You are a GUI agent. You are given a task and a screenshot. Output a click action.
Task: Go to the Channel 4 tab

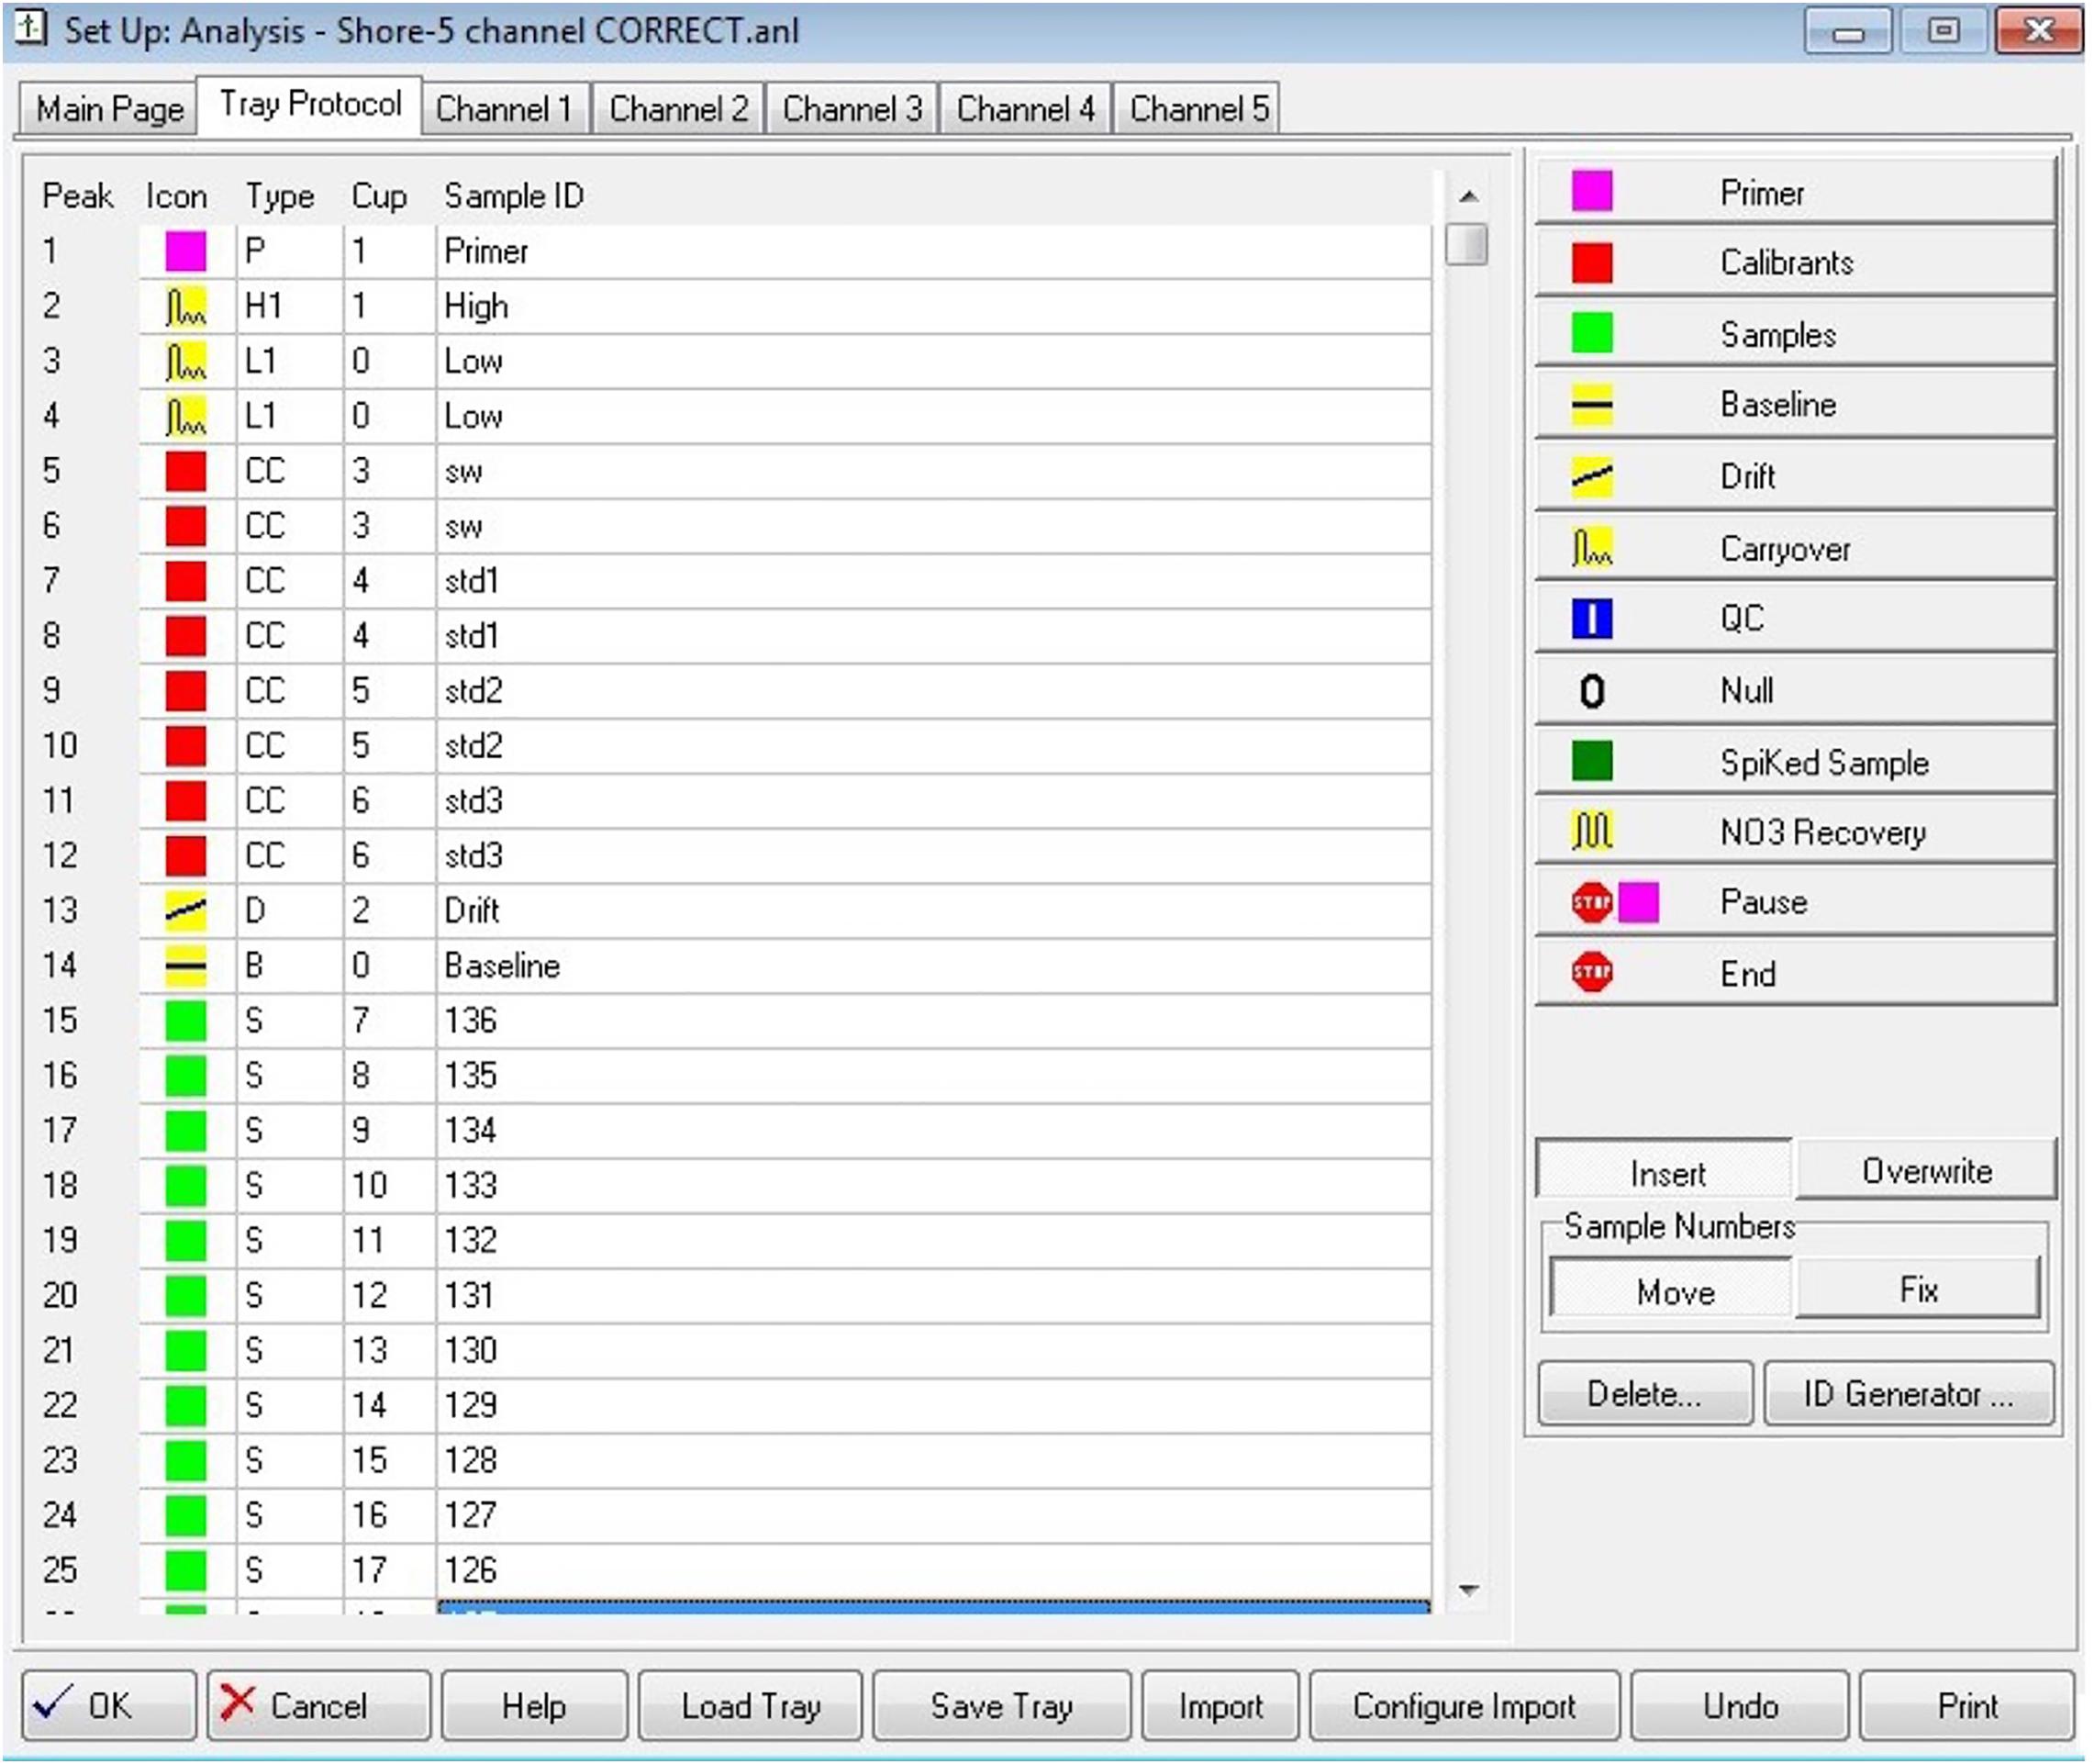[1025, 108]
